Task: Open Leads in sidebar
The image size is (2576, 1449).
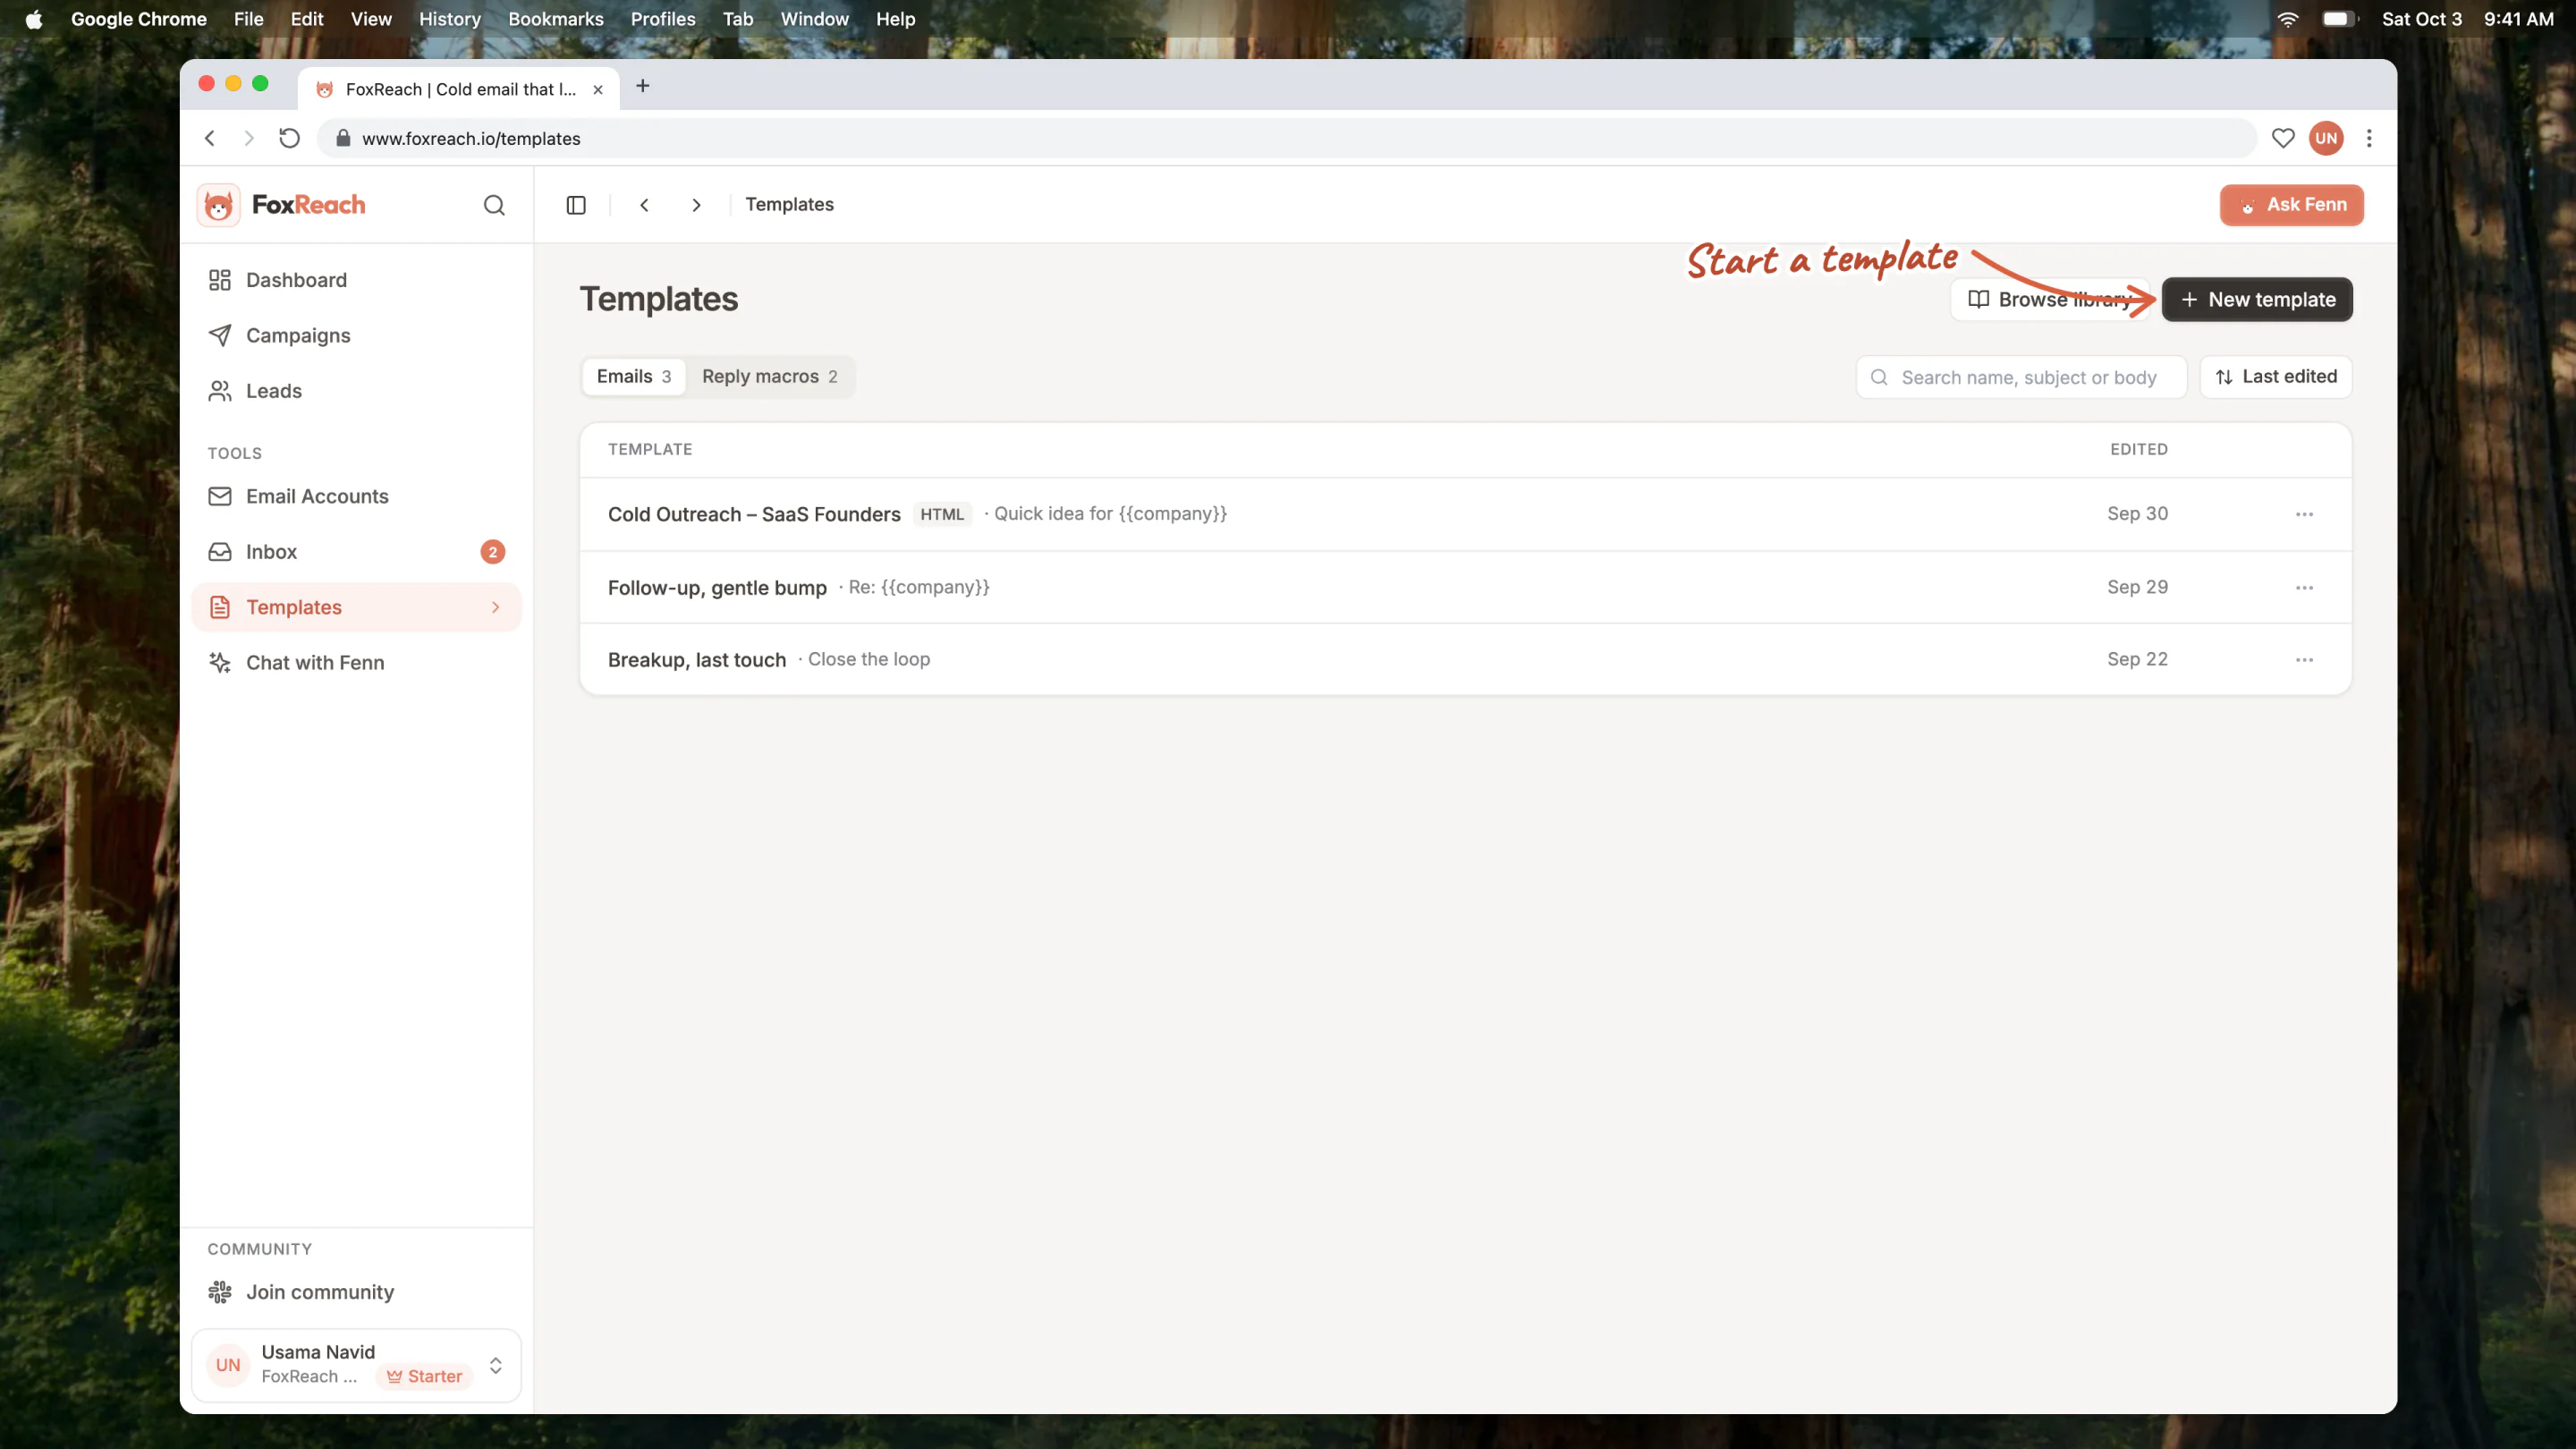Action: pyautogui.click(x=357, y=391)
